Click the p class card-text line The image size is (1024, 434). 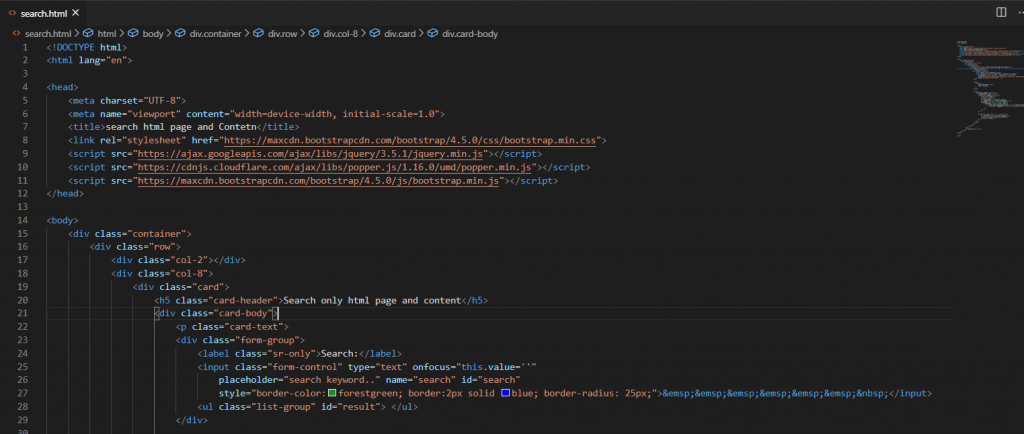(x=232, y=327)
